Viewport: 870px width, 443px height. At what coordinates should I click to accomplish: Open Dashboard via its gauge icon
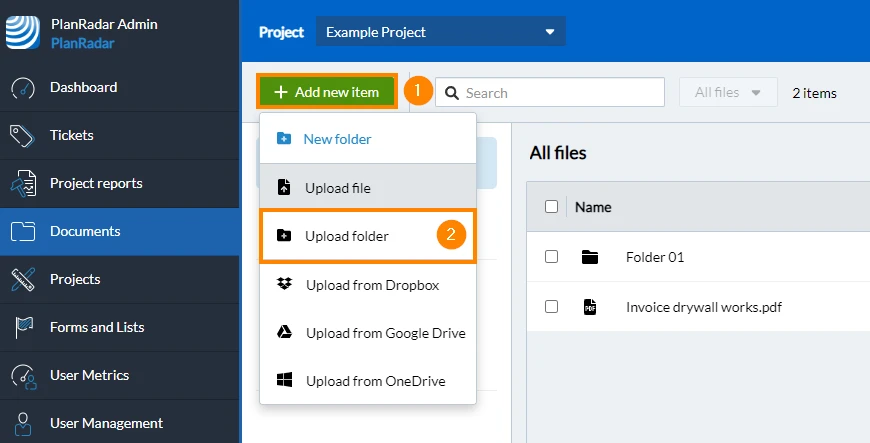pos(23,88)
